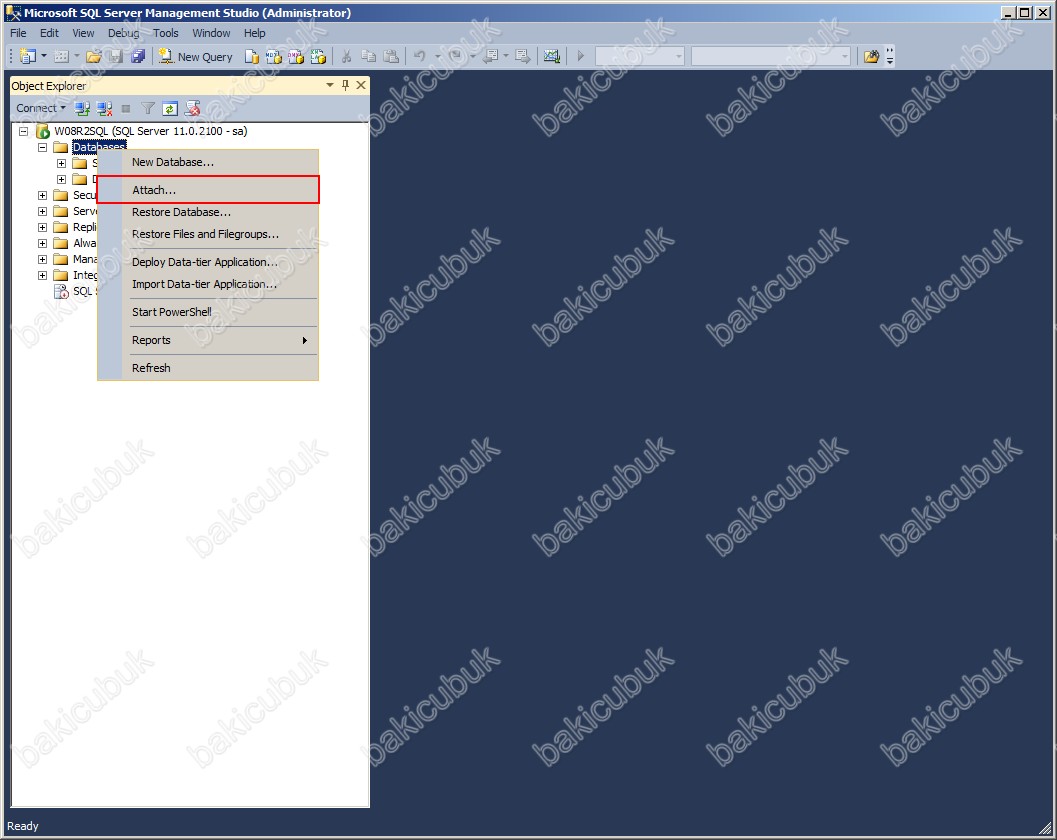The height and width of the screenshot is (840, 1057).
Task: Choose Attach... from context menu
Action: coord(208,190)
